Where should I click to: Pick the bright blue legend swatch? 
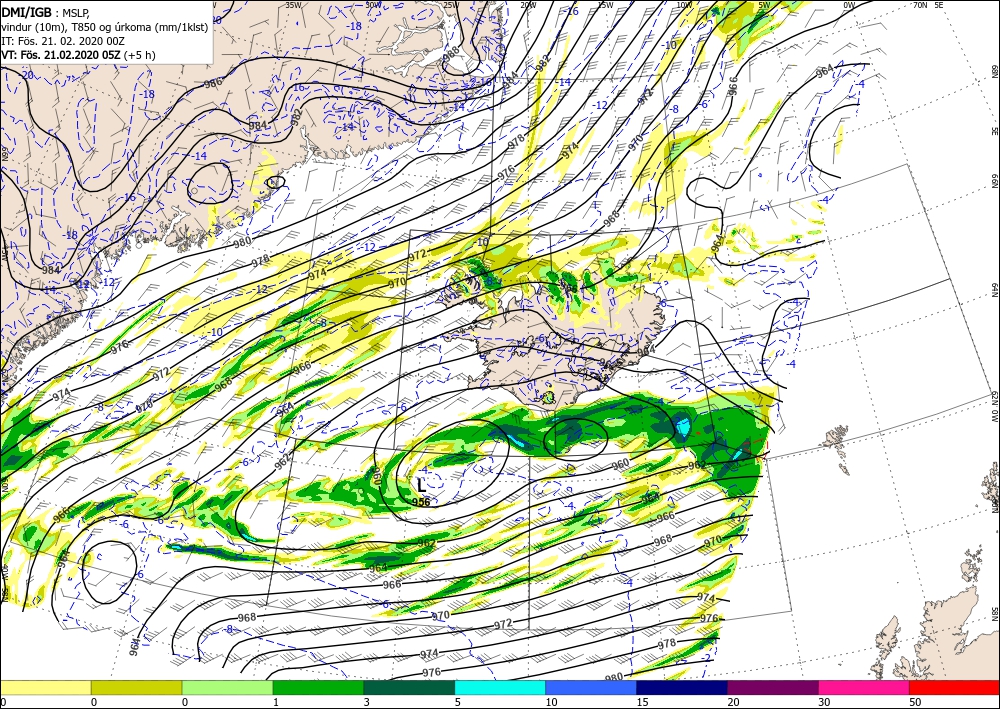(x=591, y=687)
